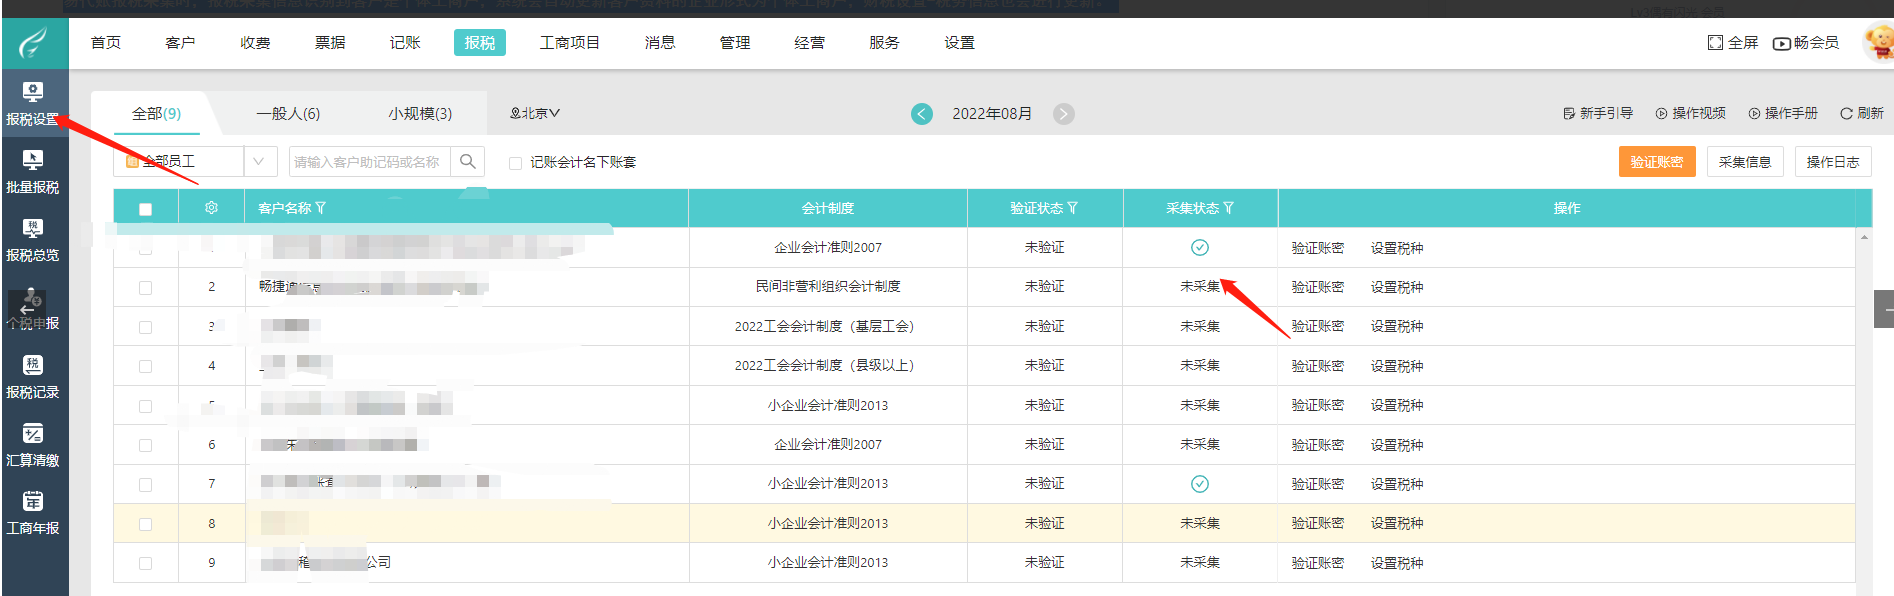Open 报税总览 sidebar icon
This screenshot has width=1894, height=596.
[33, 240]
